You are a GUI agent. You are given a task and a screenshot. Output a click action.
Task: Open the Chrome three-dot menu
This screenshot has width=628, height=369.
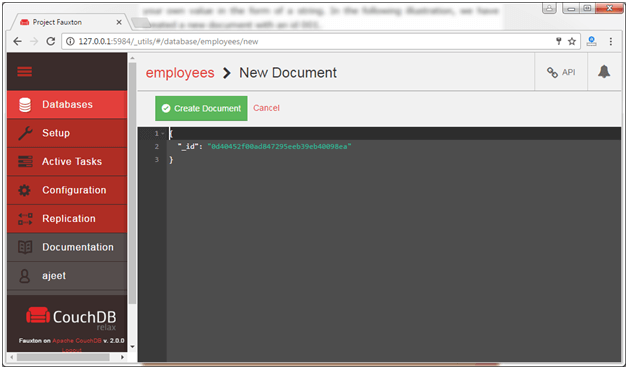click(x=611, y=41)
